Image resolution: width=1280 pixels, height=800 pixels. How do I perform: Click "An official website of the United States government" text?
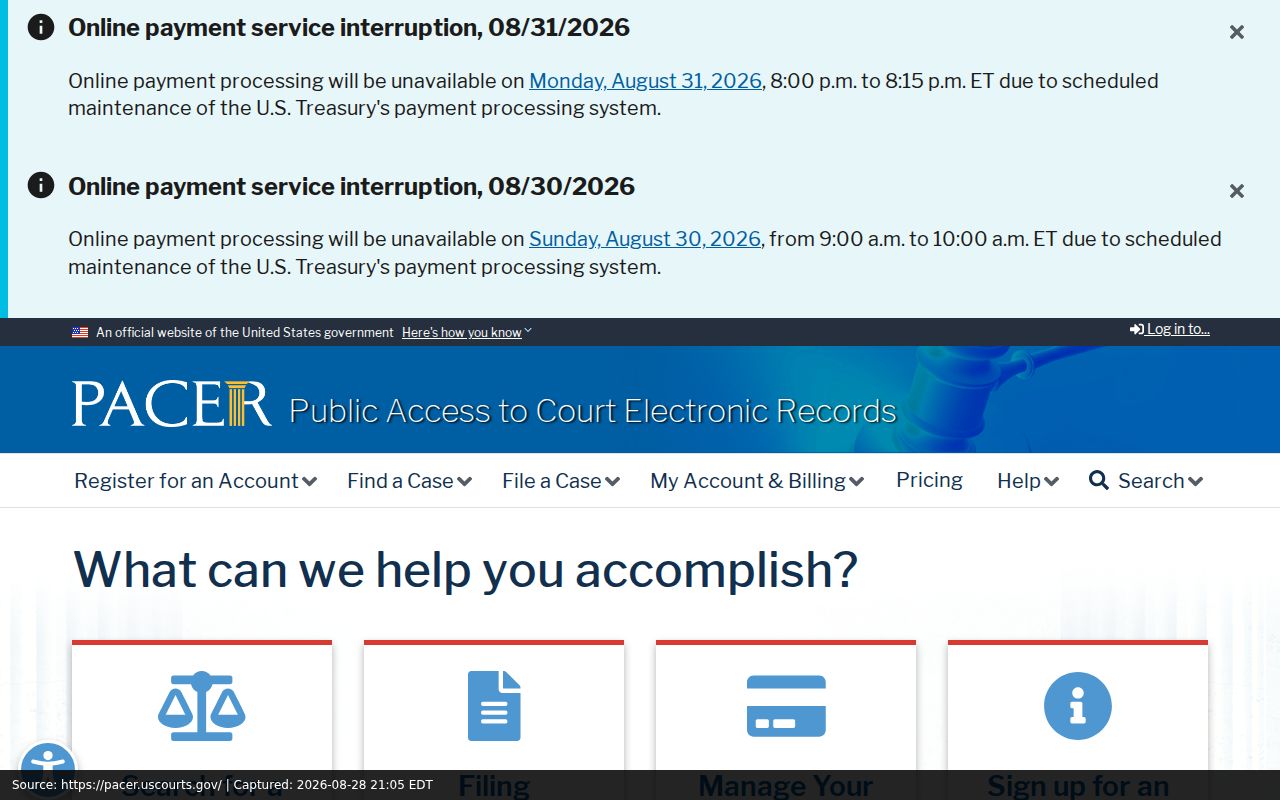point(245,332)
